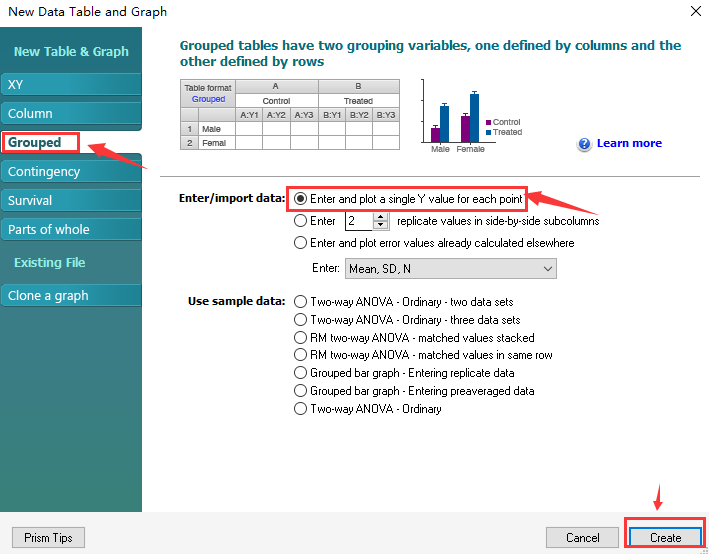Click the Create button
This screenshot has height=554, width=709.
click(666, 538)
